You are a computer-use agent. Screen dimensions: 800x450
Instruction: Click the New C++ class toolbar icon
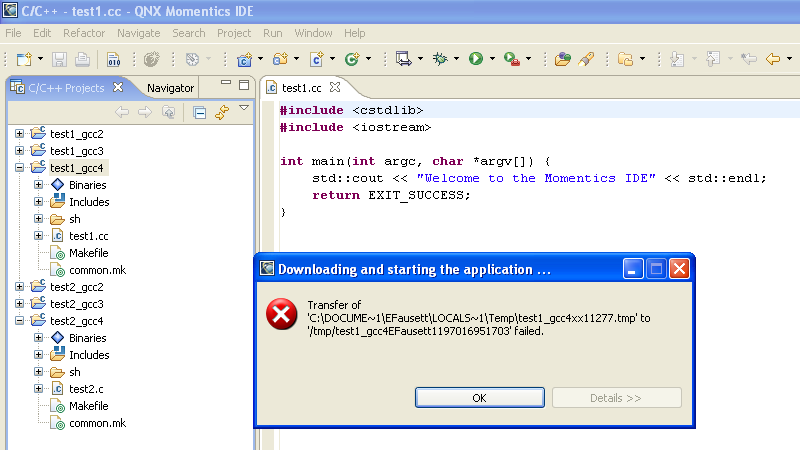click(x=316, y=59)
